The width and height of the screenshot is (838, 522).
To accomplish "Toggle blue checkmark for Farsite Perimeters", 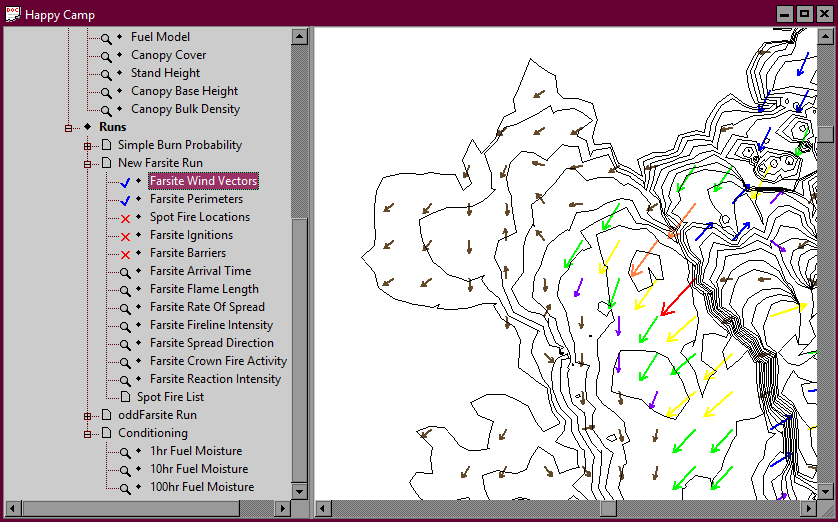I will [125, 200].
